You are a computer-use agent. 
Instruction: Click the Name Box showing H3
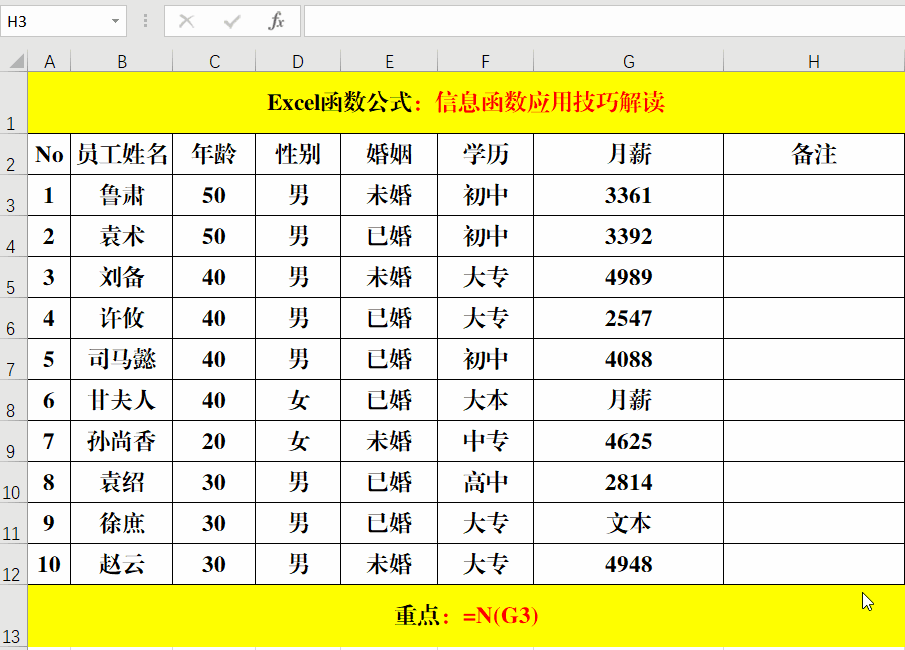point(55,21)
